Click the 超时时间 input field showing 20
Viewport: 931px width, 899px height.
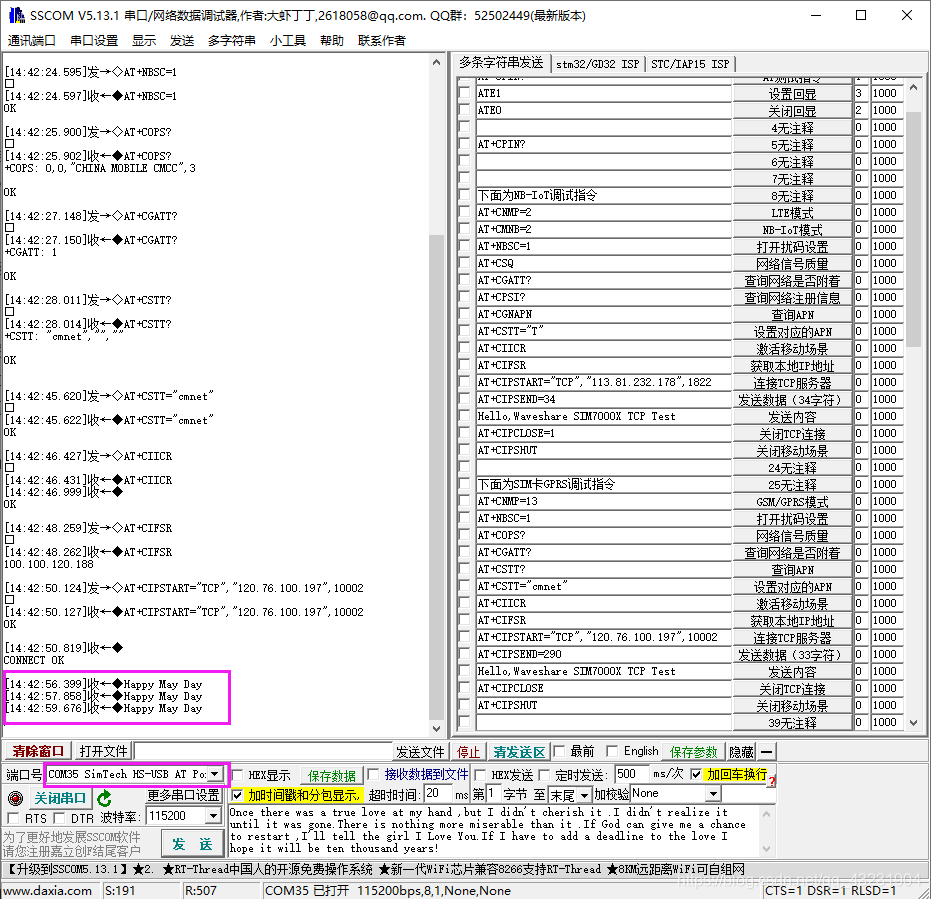[x=438, y=794]
